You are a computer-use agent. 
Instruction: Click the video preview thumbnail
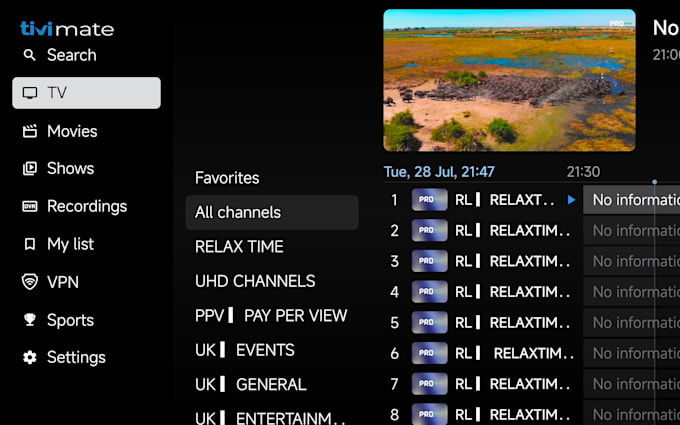point(510,80)
